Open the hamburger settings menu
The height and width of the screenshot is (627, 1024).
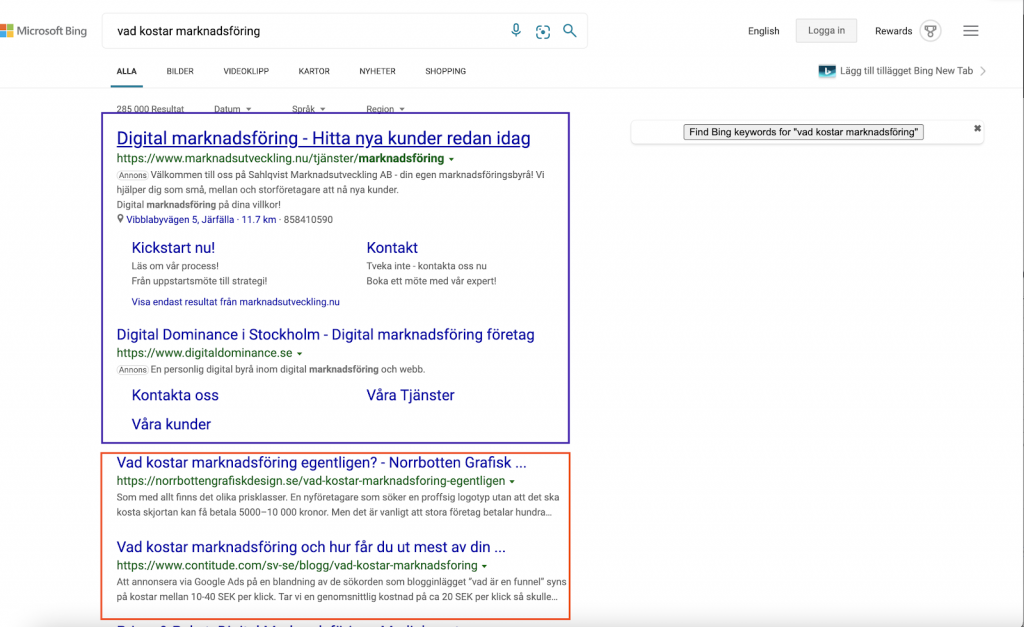[970, 31]
